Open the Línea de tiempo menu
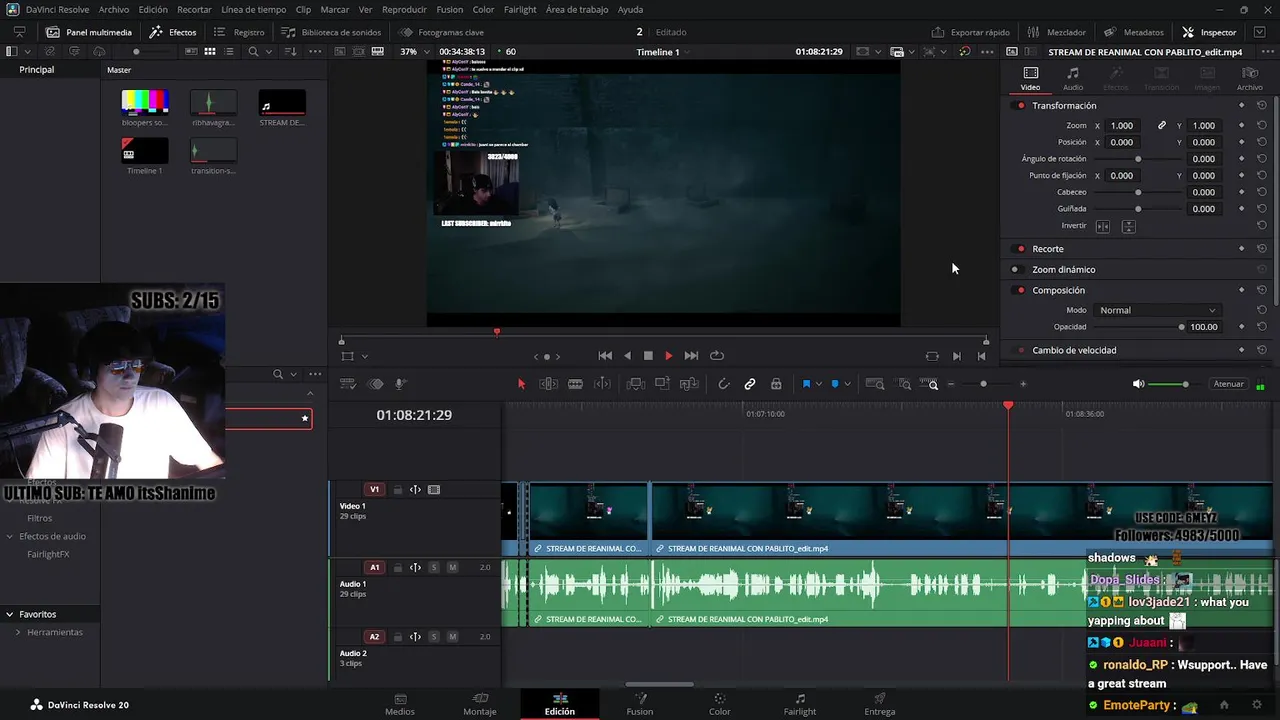The height and width of the screenshot is (720, 1280). (x=253, y=9)
